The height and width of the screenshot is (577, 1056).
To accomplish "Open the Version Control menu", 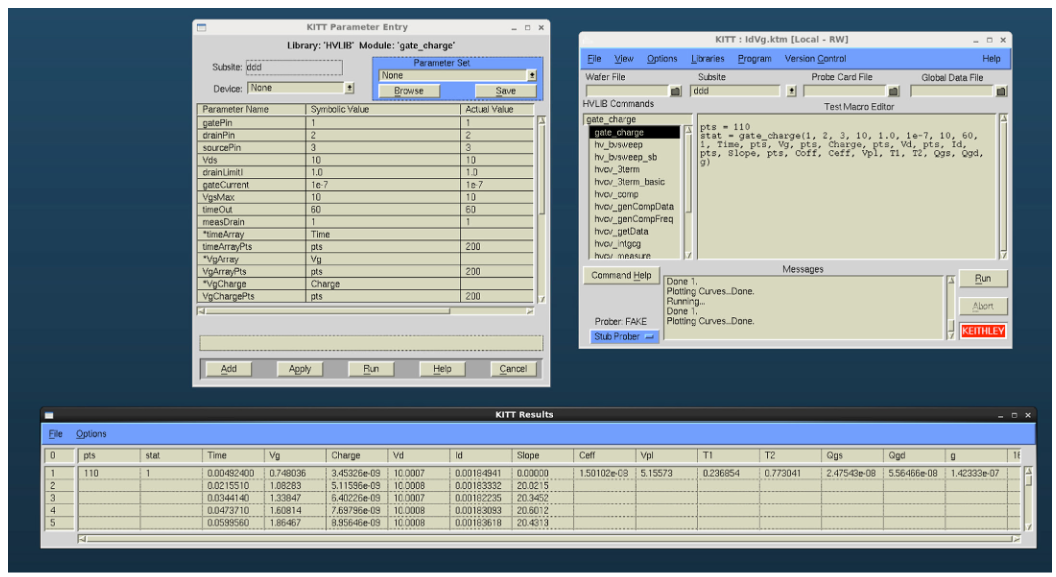I will (x=815, y=59).
